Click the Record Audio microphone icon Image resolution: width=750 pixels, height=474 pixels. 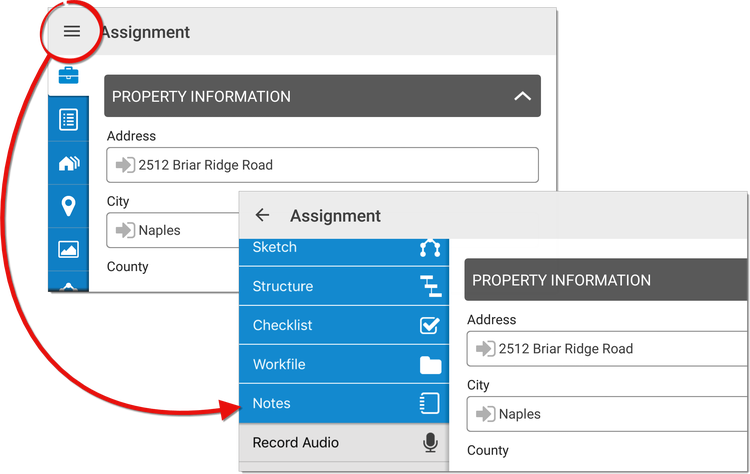point(430,442)
